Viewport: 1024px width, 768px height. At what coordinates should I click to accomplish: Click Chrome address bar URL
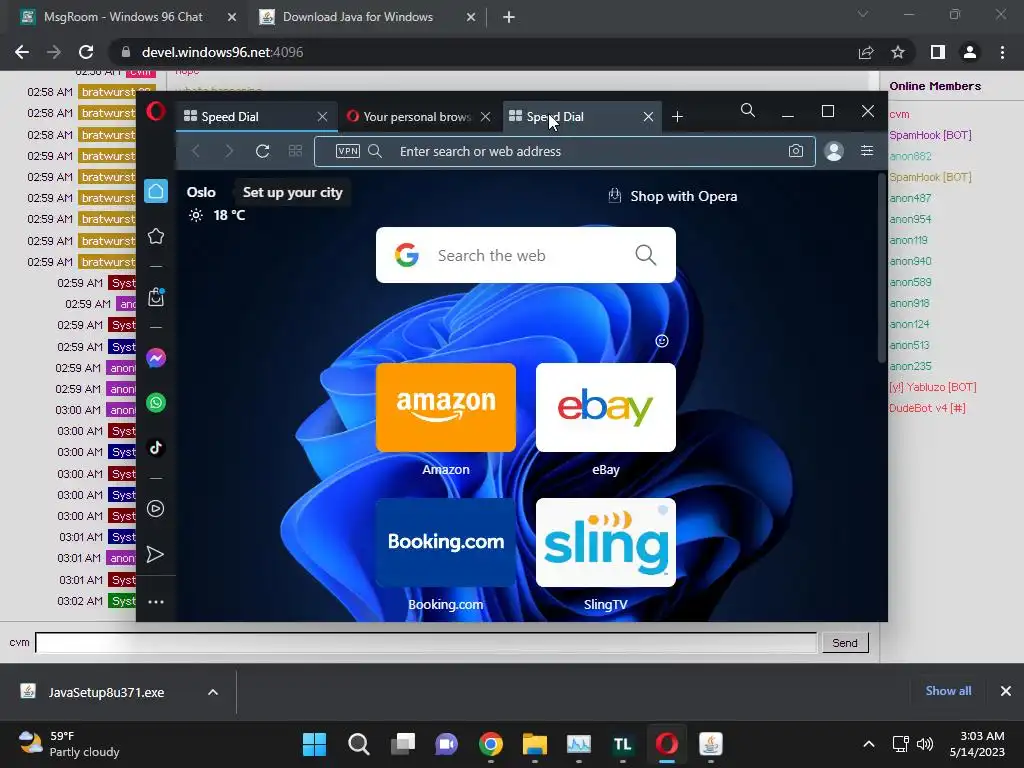click(x=222, y=52)
